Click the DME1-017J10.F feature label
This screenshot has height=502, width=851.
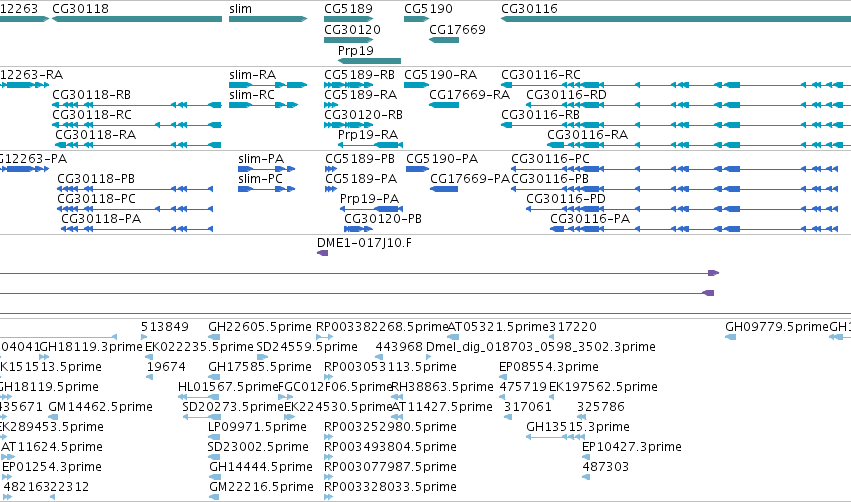pos(364,243)
